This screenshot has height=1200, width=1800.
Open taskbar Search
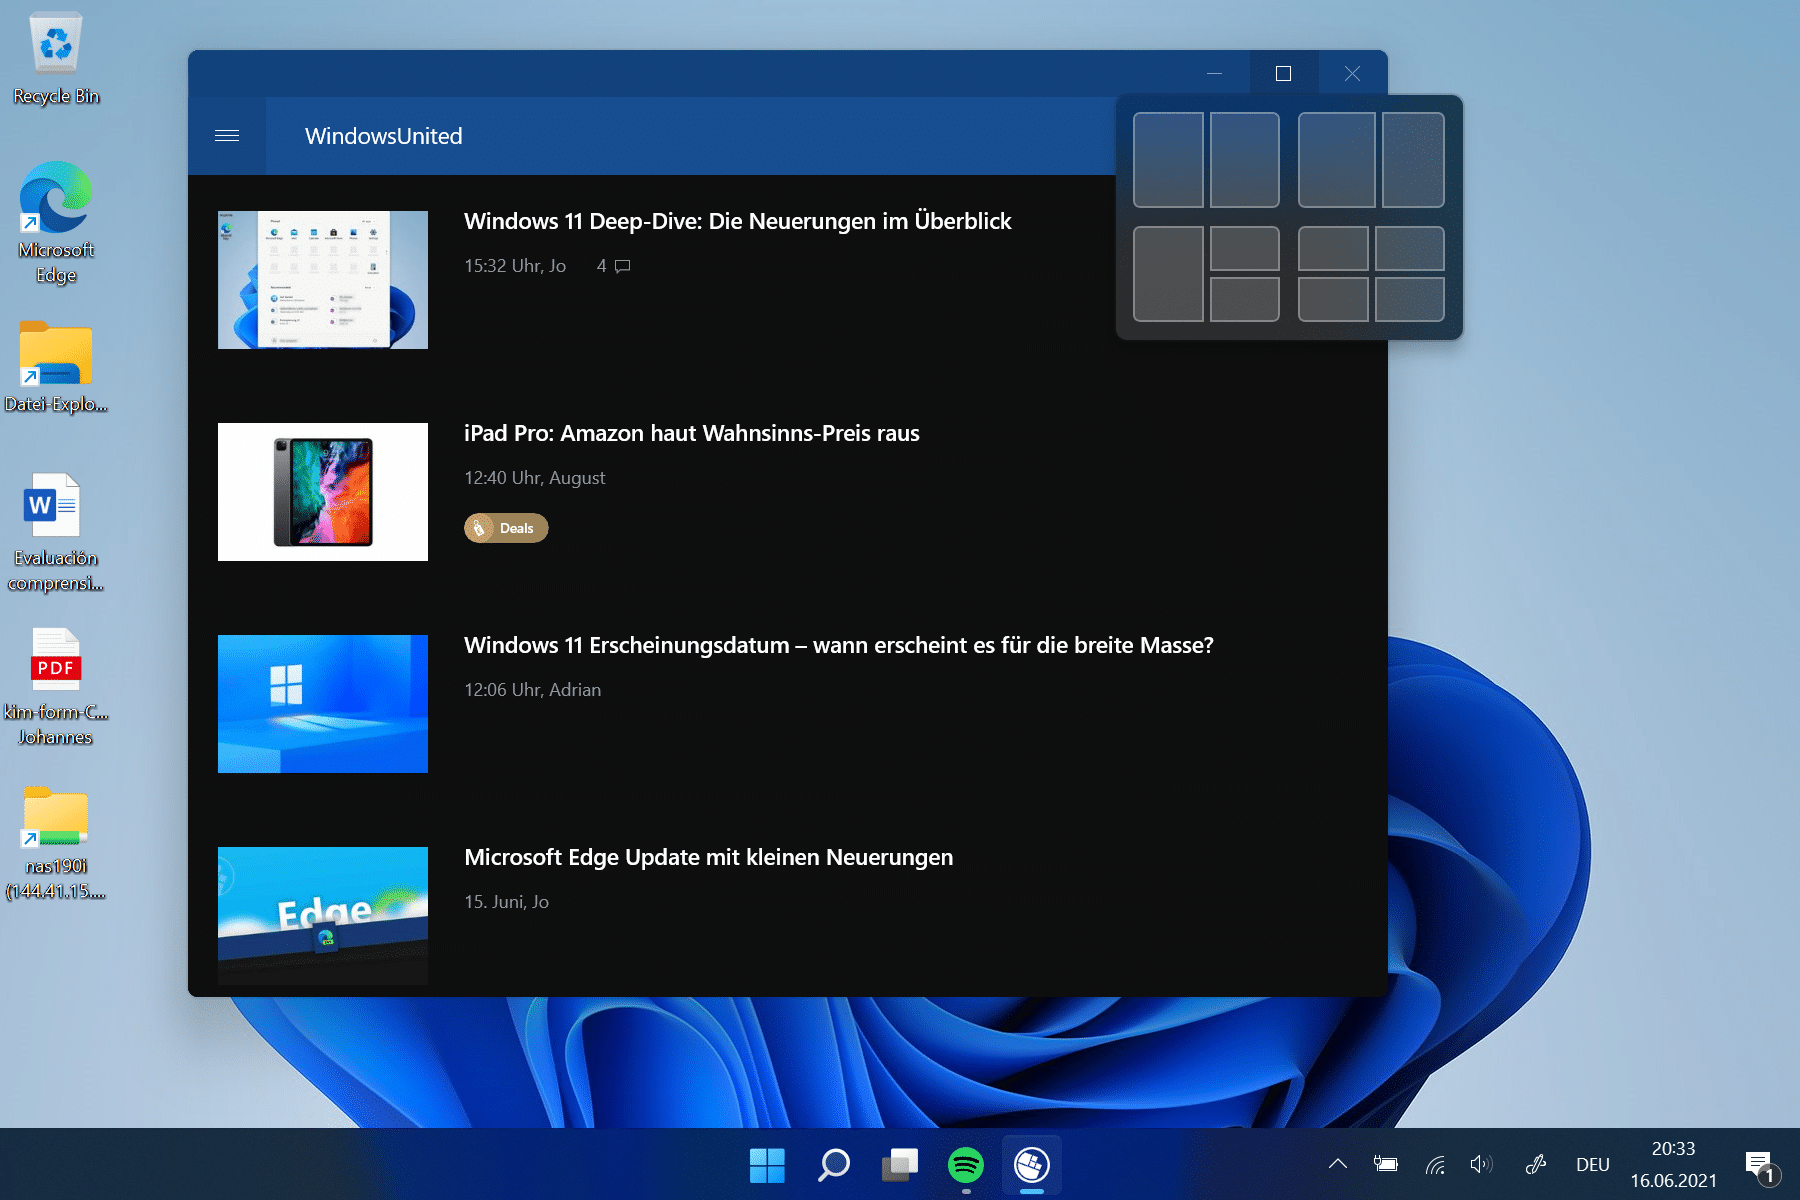(x=833, y=1165)
